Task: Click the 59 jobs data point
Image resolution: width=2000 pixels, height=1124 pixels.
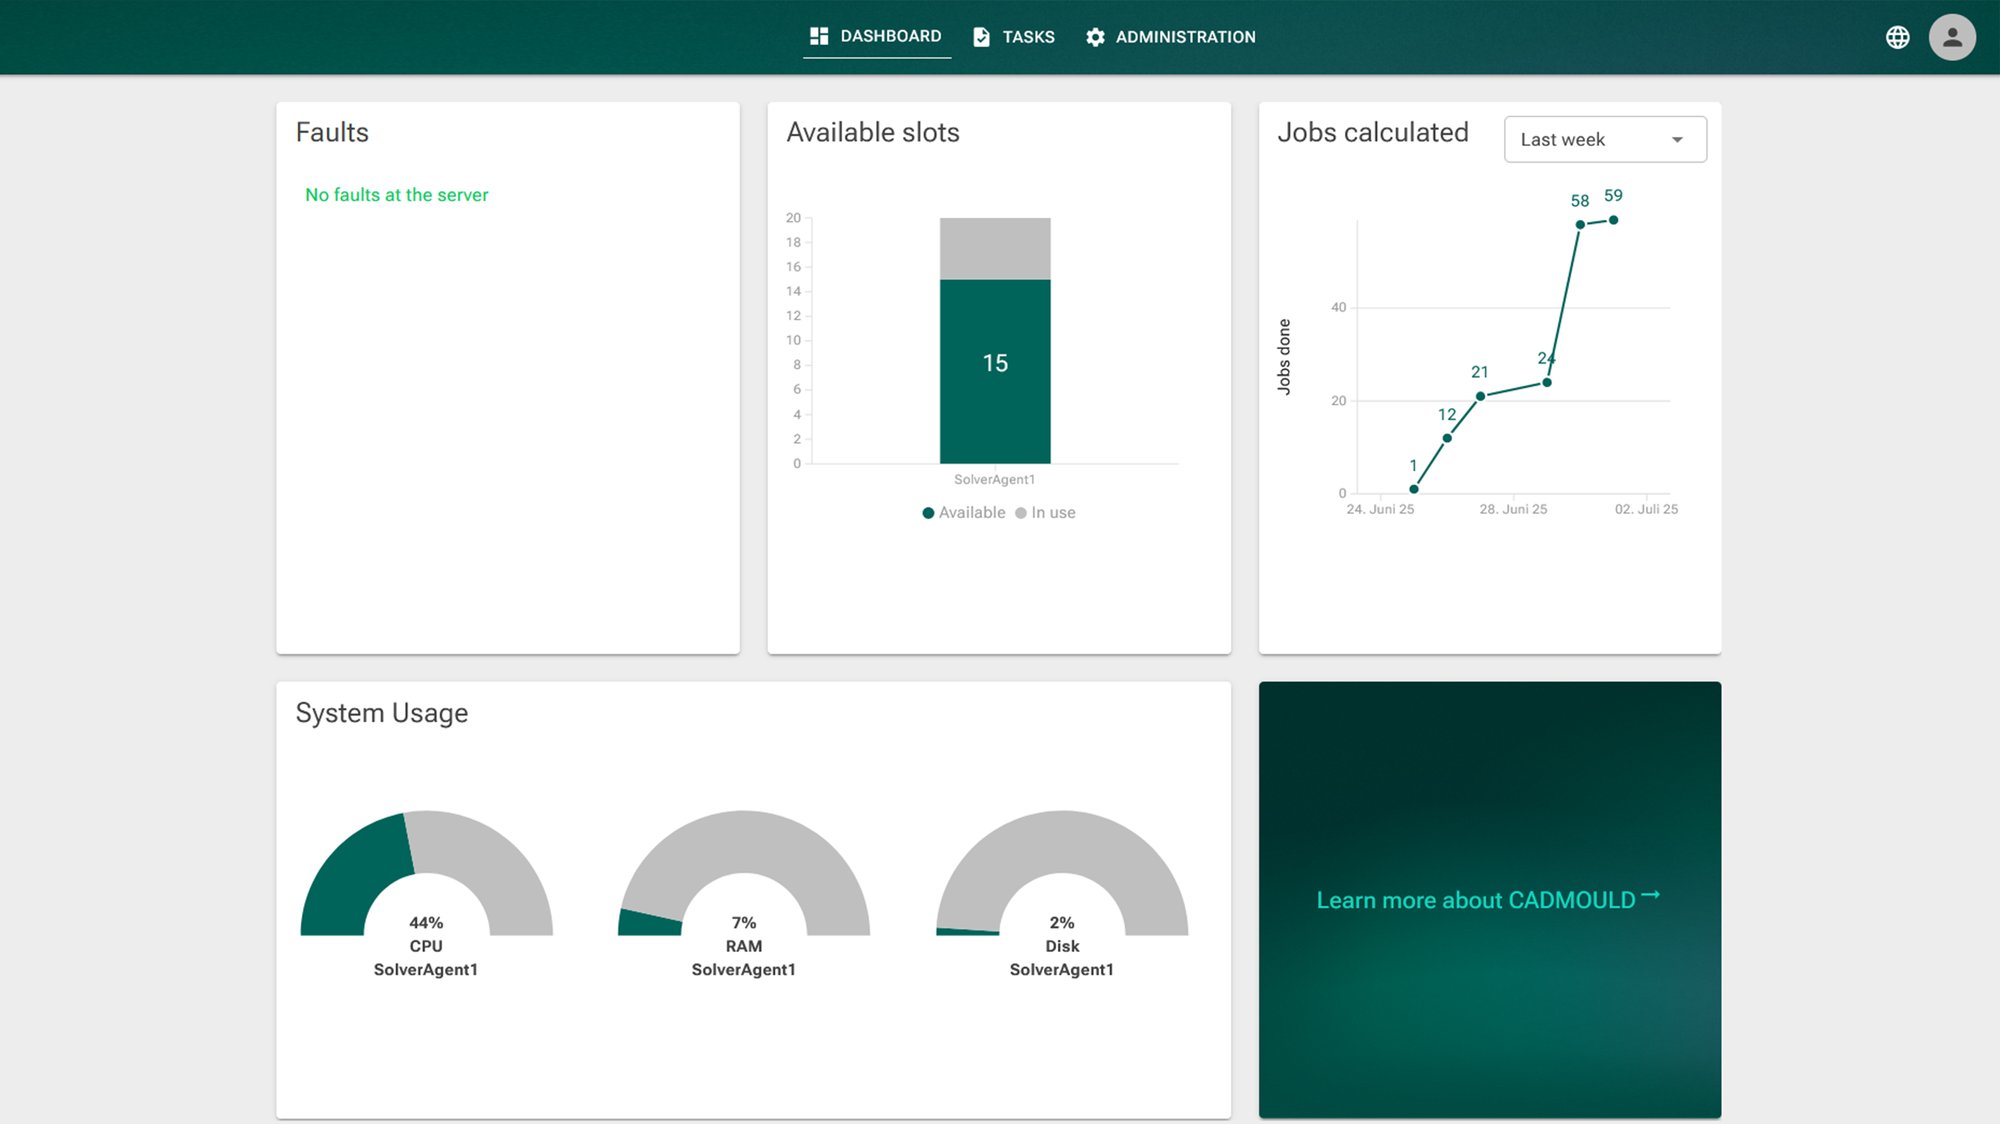Action: (x=1613, y=220)
